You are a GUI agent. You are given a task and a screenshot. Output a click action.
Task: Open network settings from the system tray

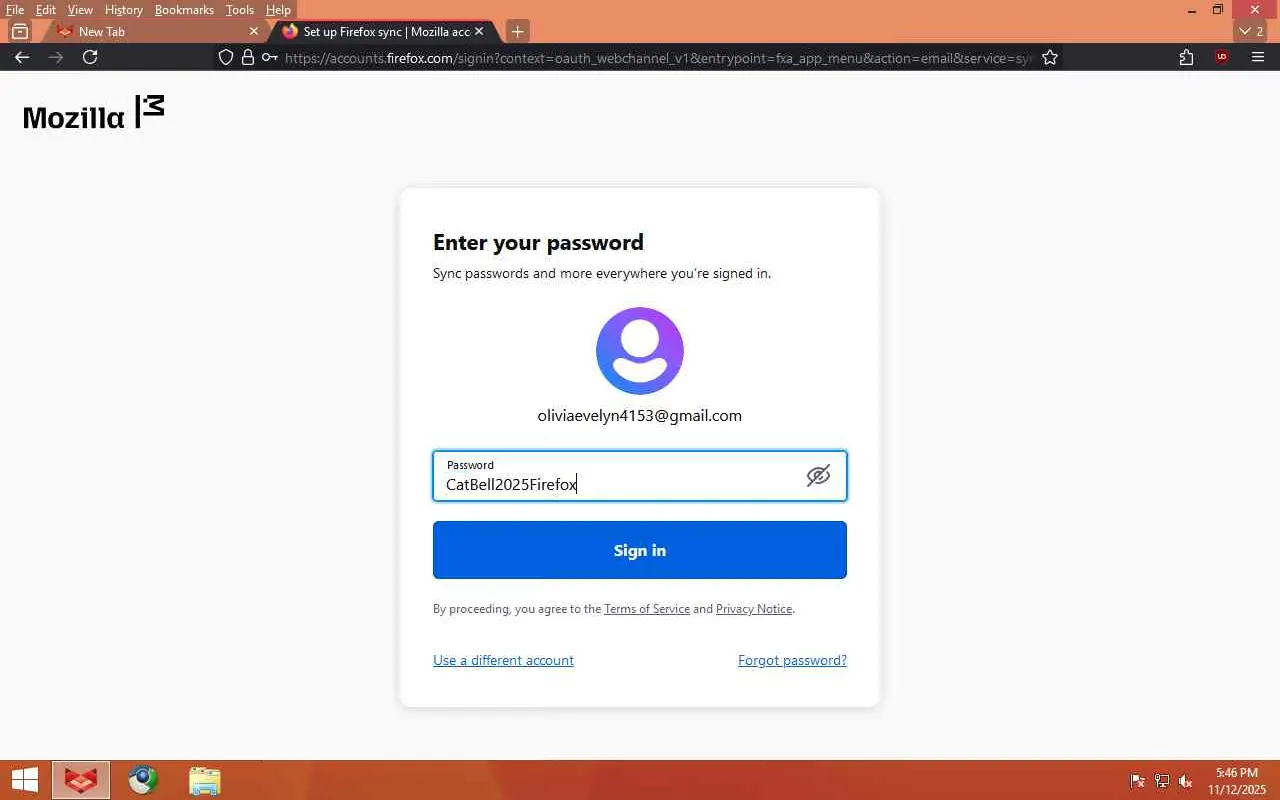(x=1162, y=781)
